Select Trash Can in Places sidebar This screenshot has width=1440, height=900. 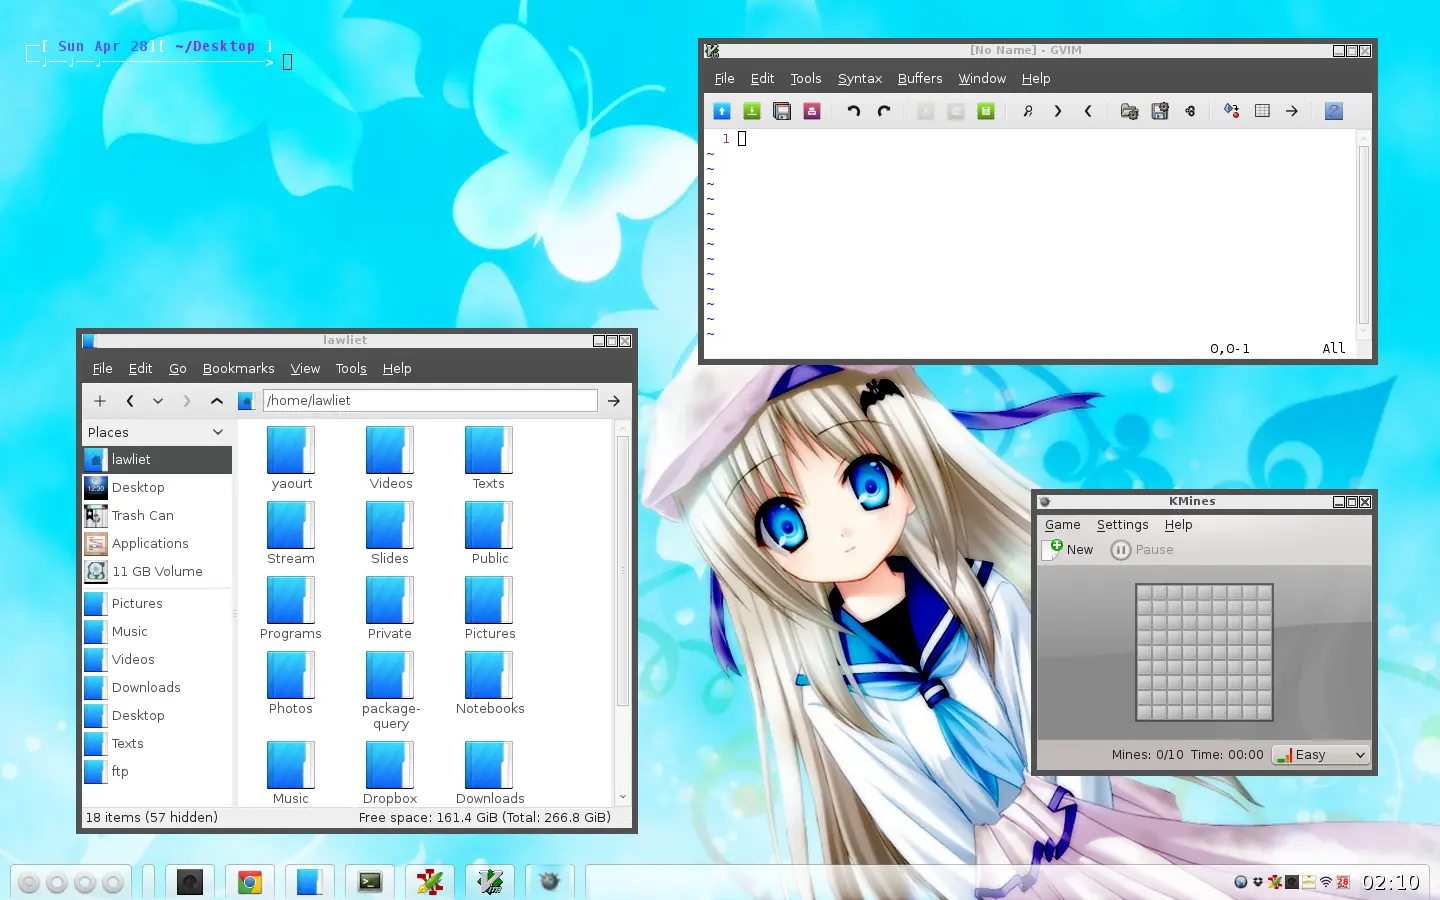click(143, 516)
